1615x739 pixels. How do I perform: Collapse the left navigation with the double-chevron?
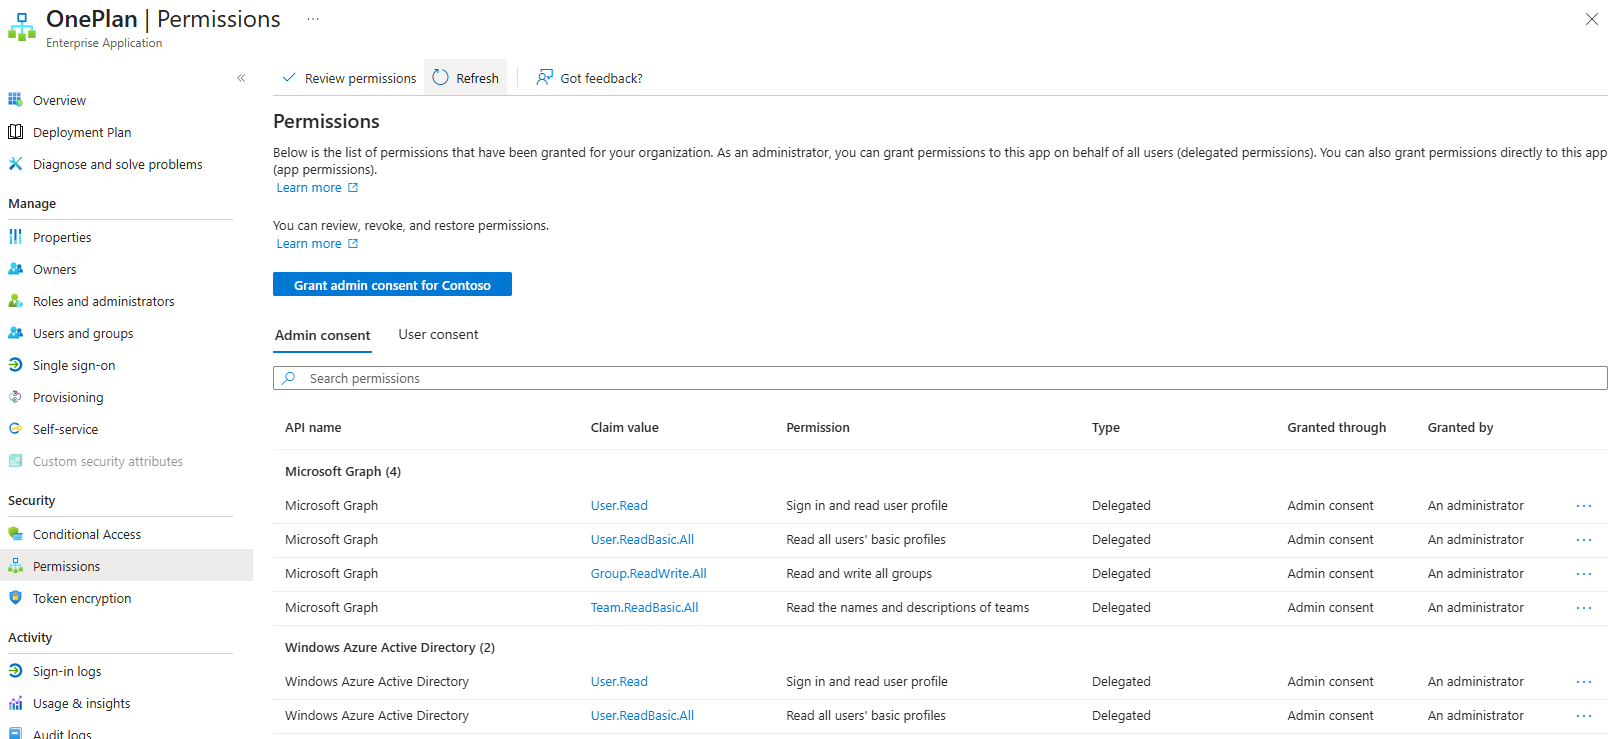[241, 78]
